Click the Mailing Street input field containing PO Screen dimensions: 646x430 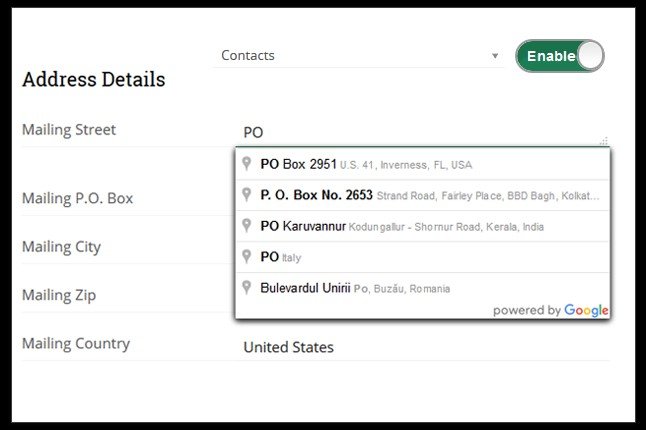tap(424, 133)
